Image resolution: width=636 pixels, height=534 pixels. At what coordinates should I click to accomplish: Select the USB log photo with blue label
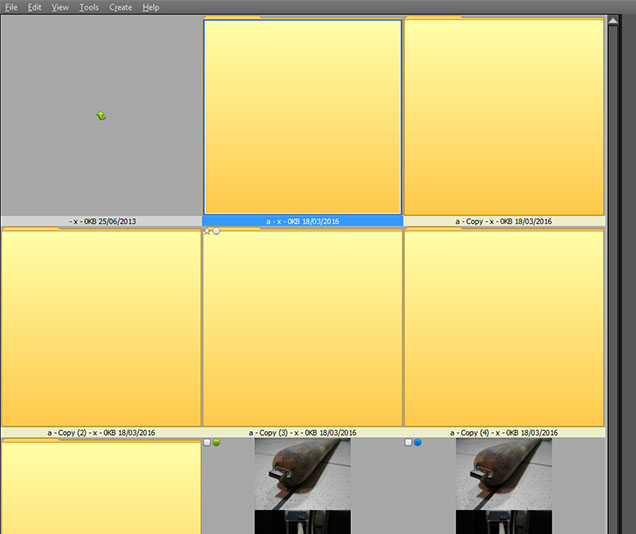click(504, 486)
